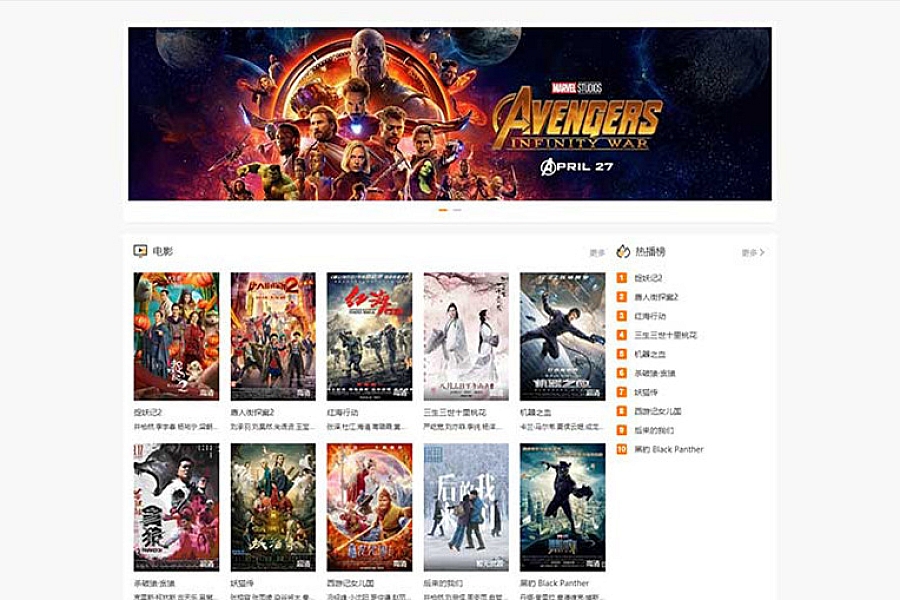Click the flame icon beside 热播榜
Screen dimensions: 900x600
[x=623, y=251]
